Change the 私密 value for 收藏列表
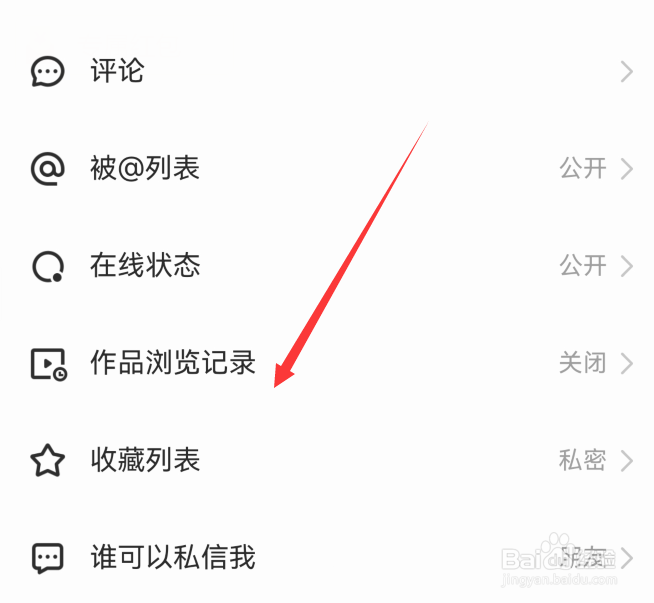The image size is (654, 603). point(583,460)
